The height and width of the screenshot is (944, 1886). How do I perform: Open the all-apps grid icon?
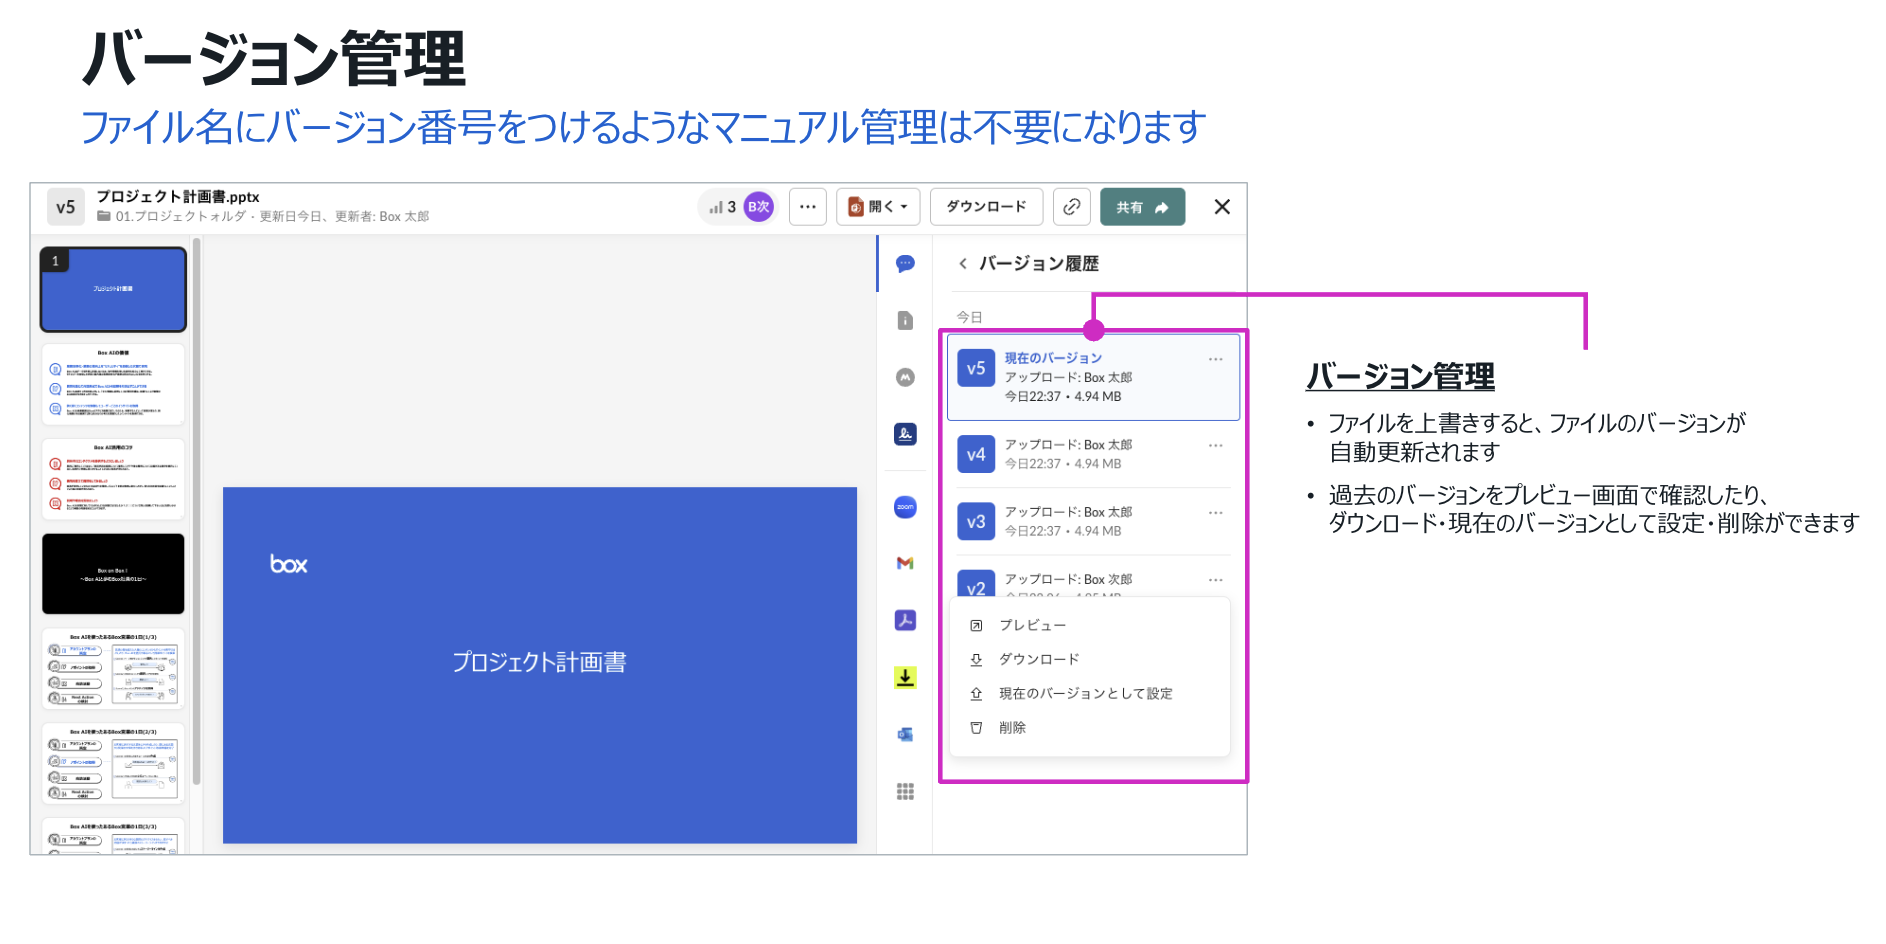point(905,791)
